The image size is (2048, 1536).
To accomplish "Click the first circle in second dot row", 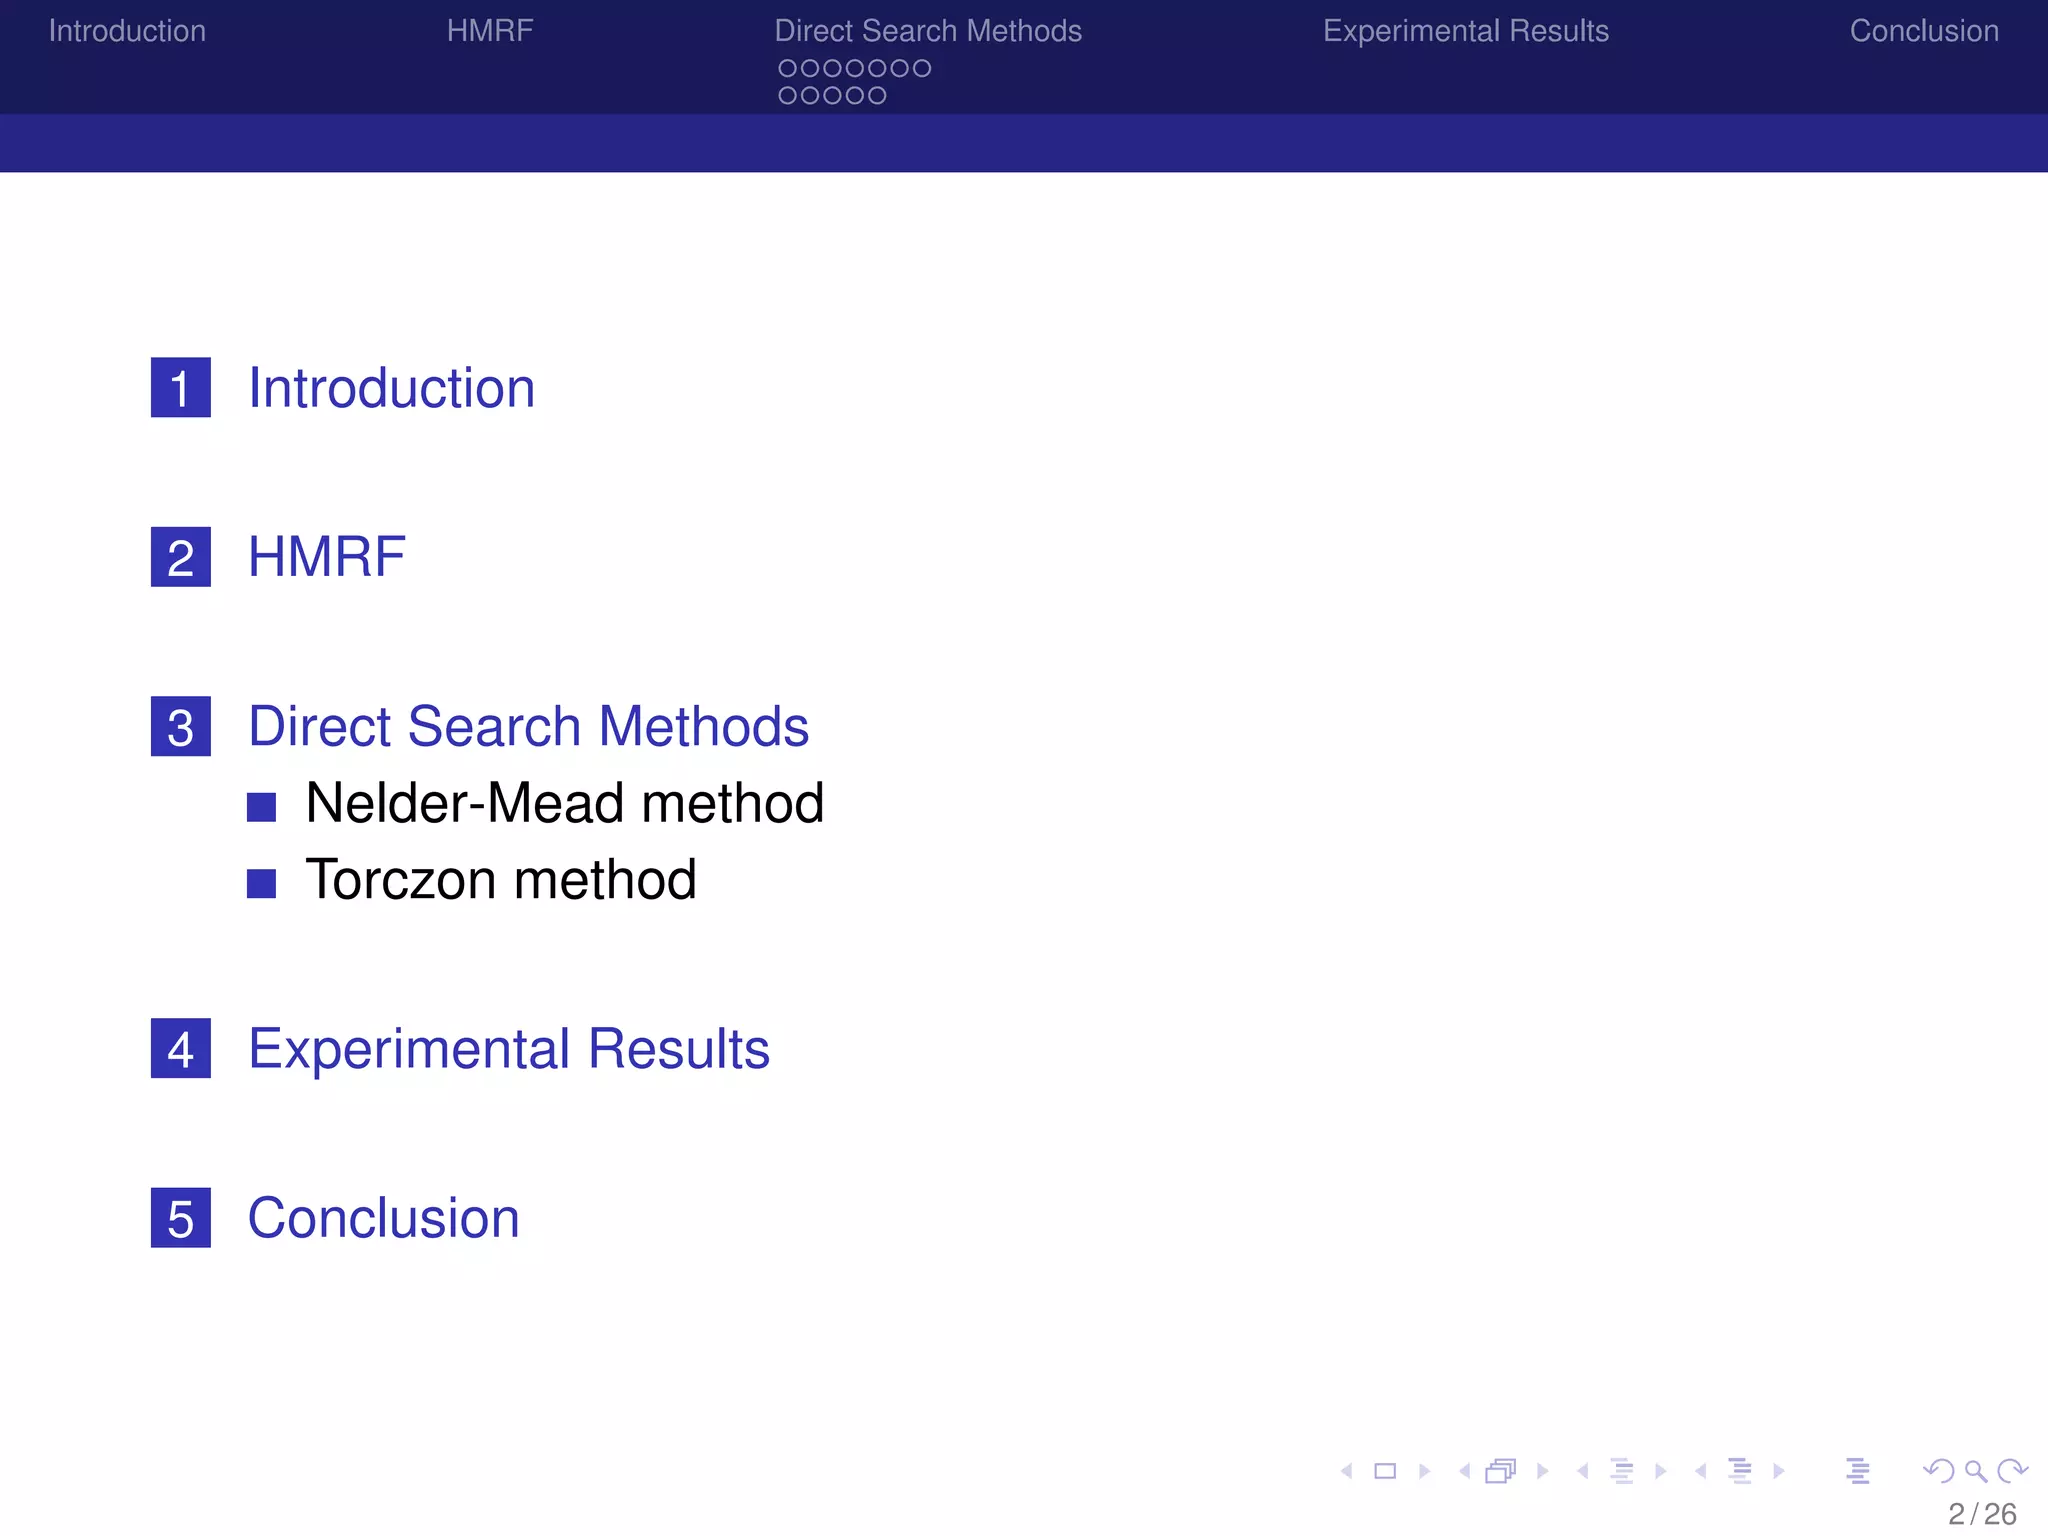I will (x=787, y=96).
